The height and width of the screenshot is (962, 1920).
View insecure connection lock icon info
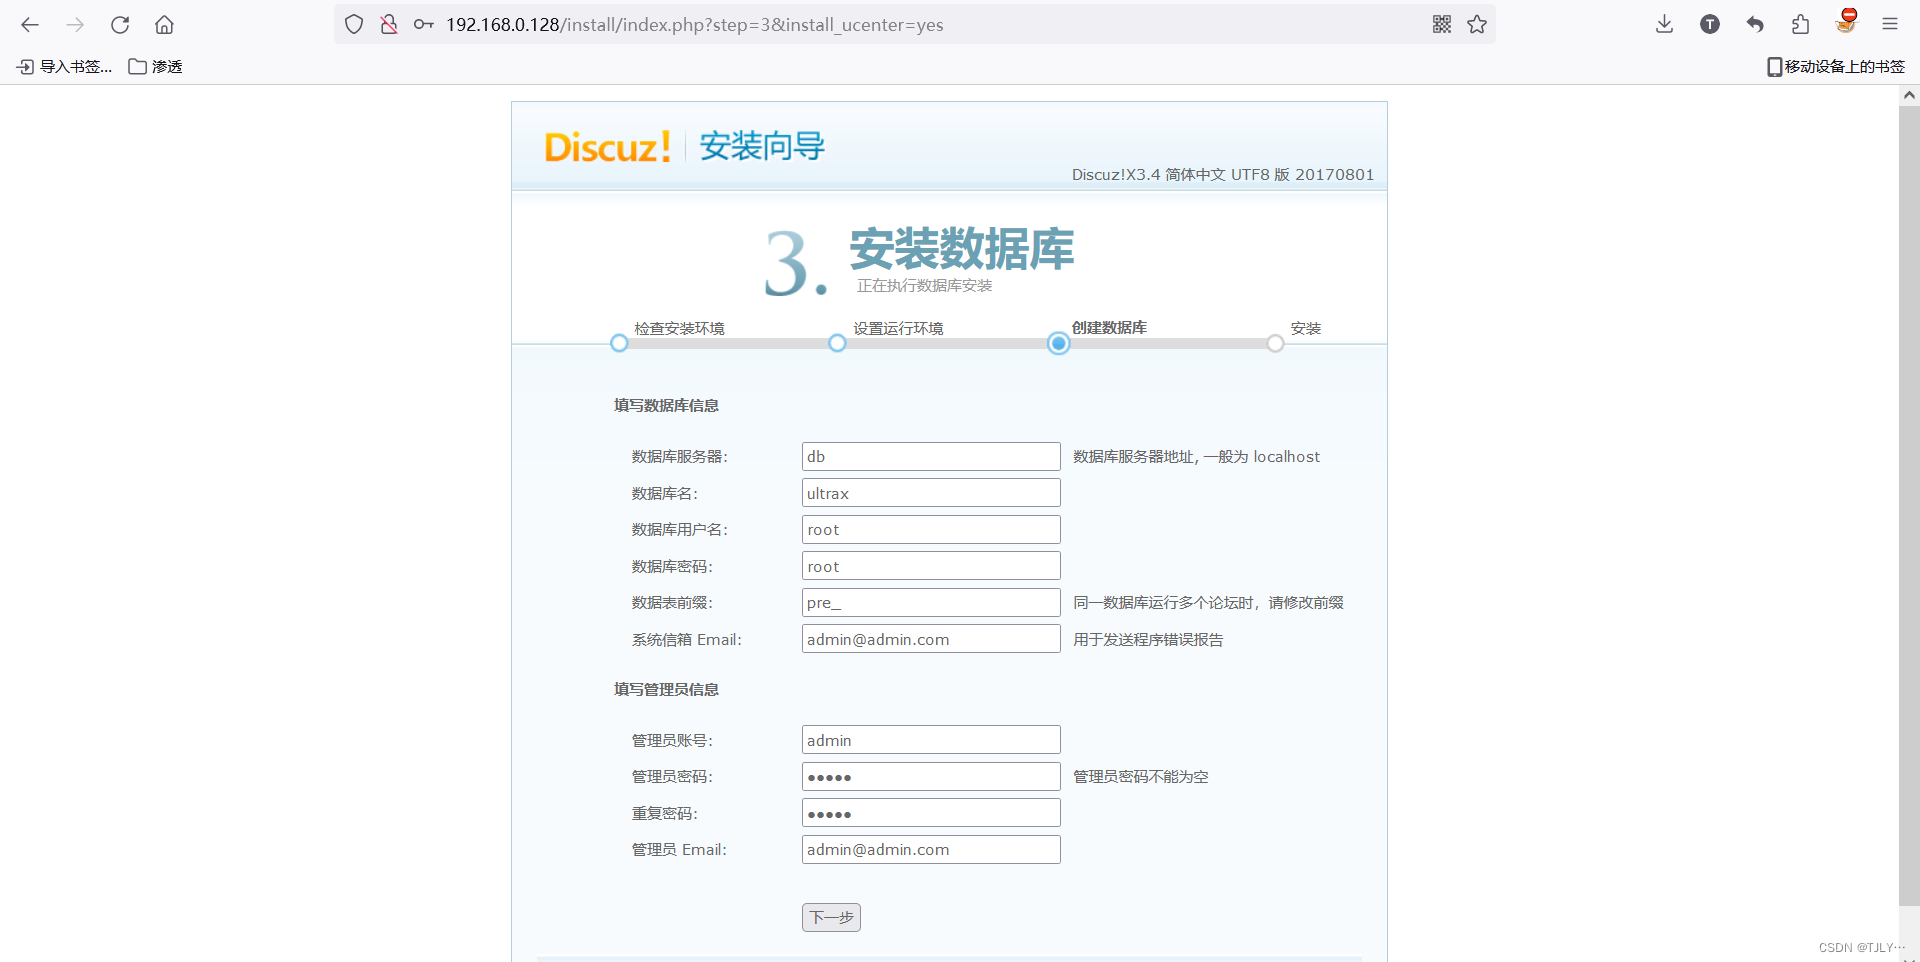(x=389, y=25)
